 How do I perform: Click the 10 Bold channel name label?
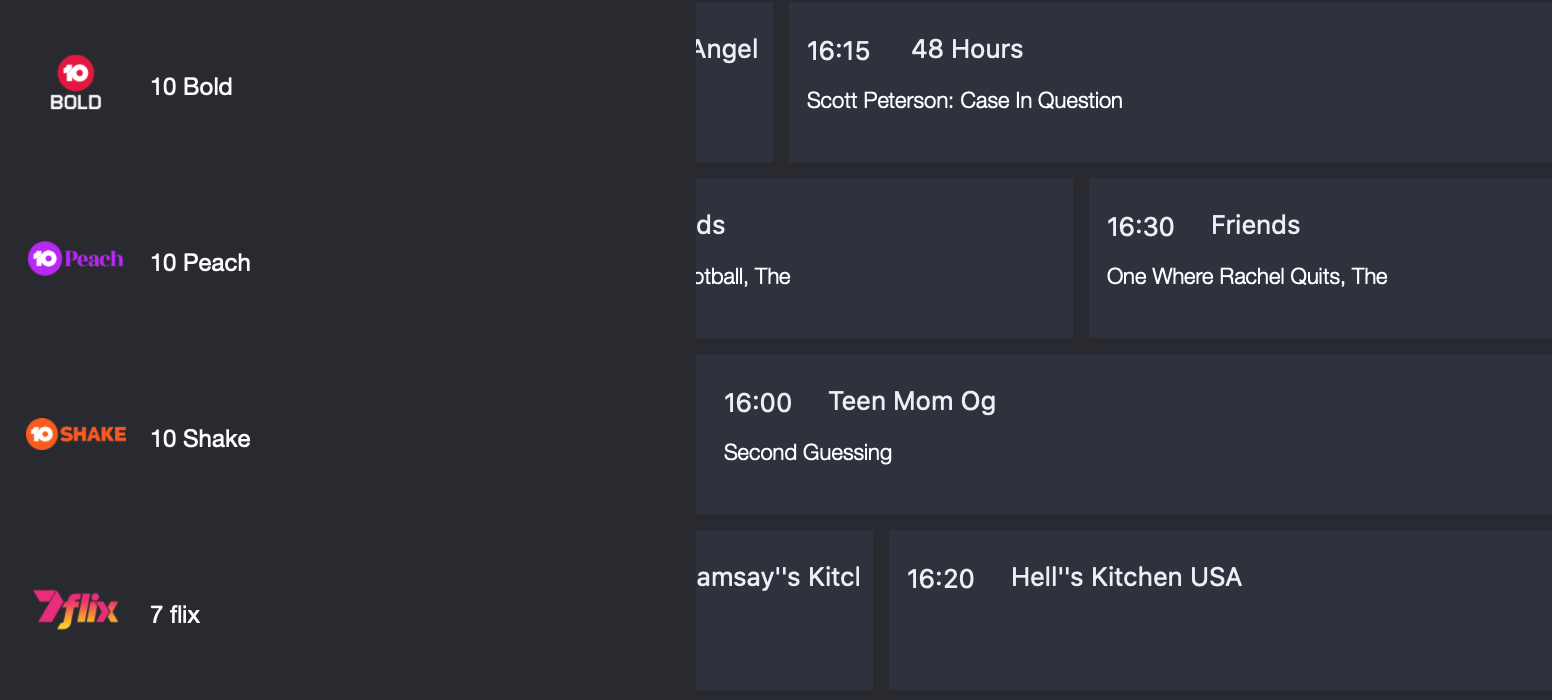tap(191, 87)
